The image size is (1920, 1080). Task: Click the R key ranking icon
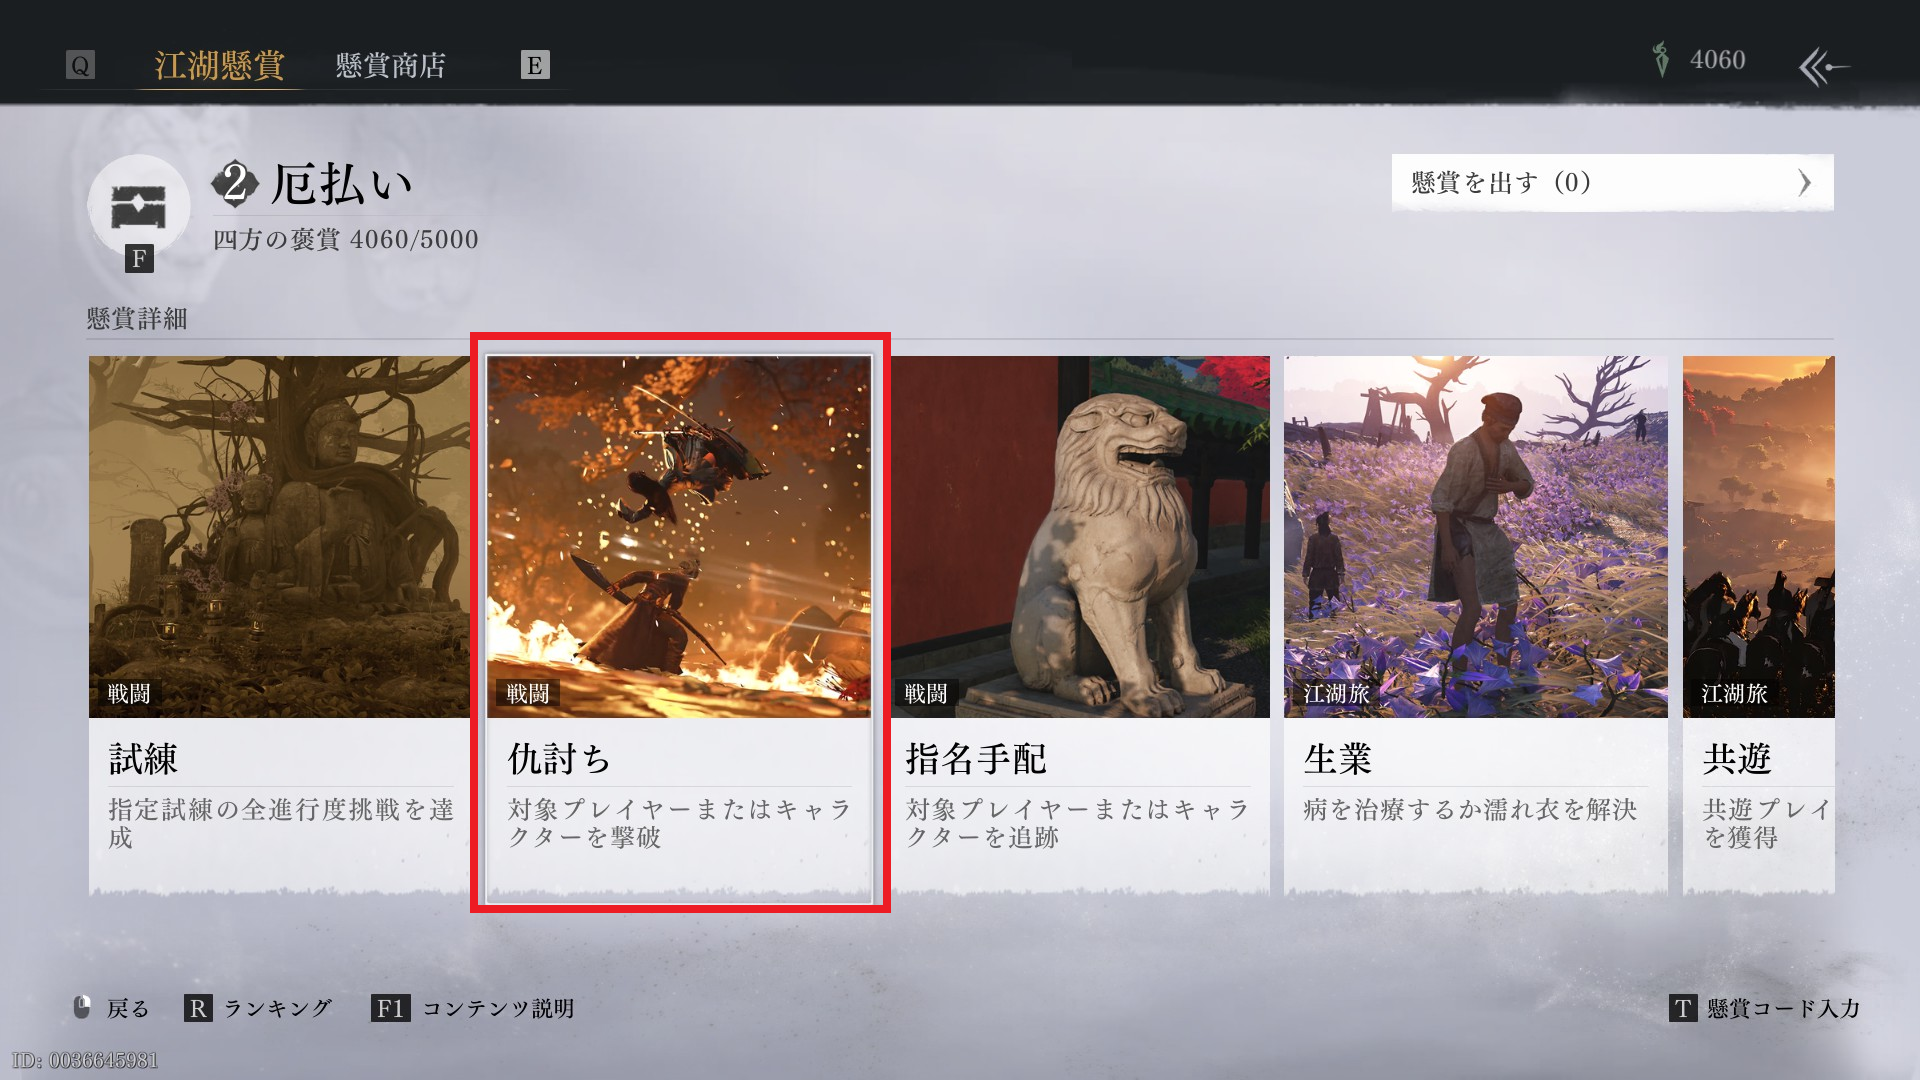(x=198, y=1008)
